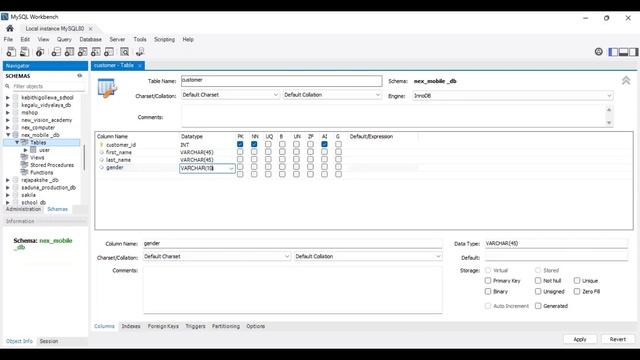The height and width of the screenshot is (360, 640).
Task: Close the Local instance MySQL80 tab
Action: click(x=90, y=29)
